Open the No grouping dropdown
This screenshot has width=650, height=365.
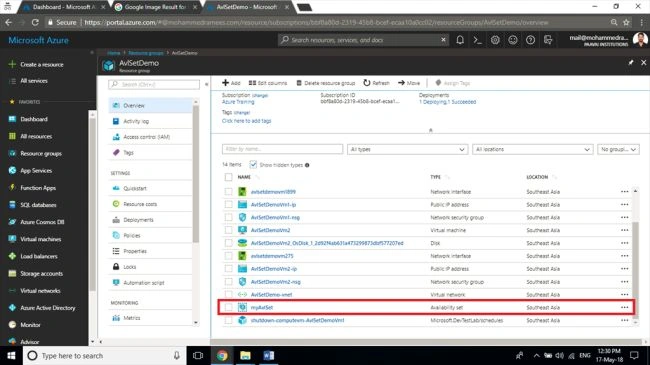coord(618,149)
